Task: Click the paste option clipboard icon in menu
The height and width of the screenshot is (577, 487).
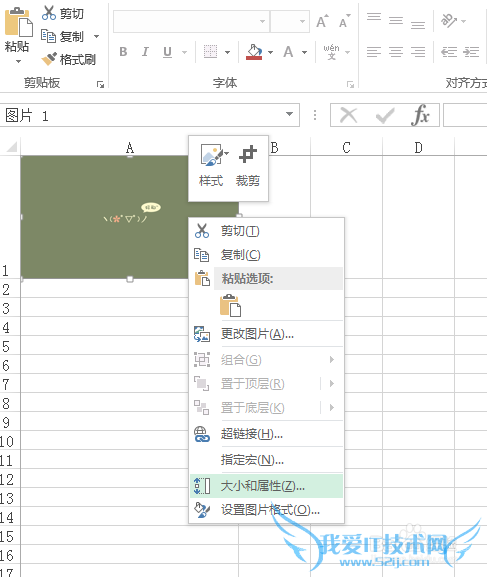Action: [230, 305]
